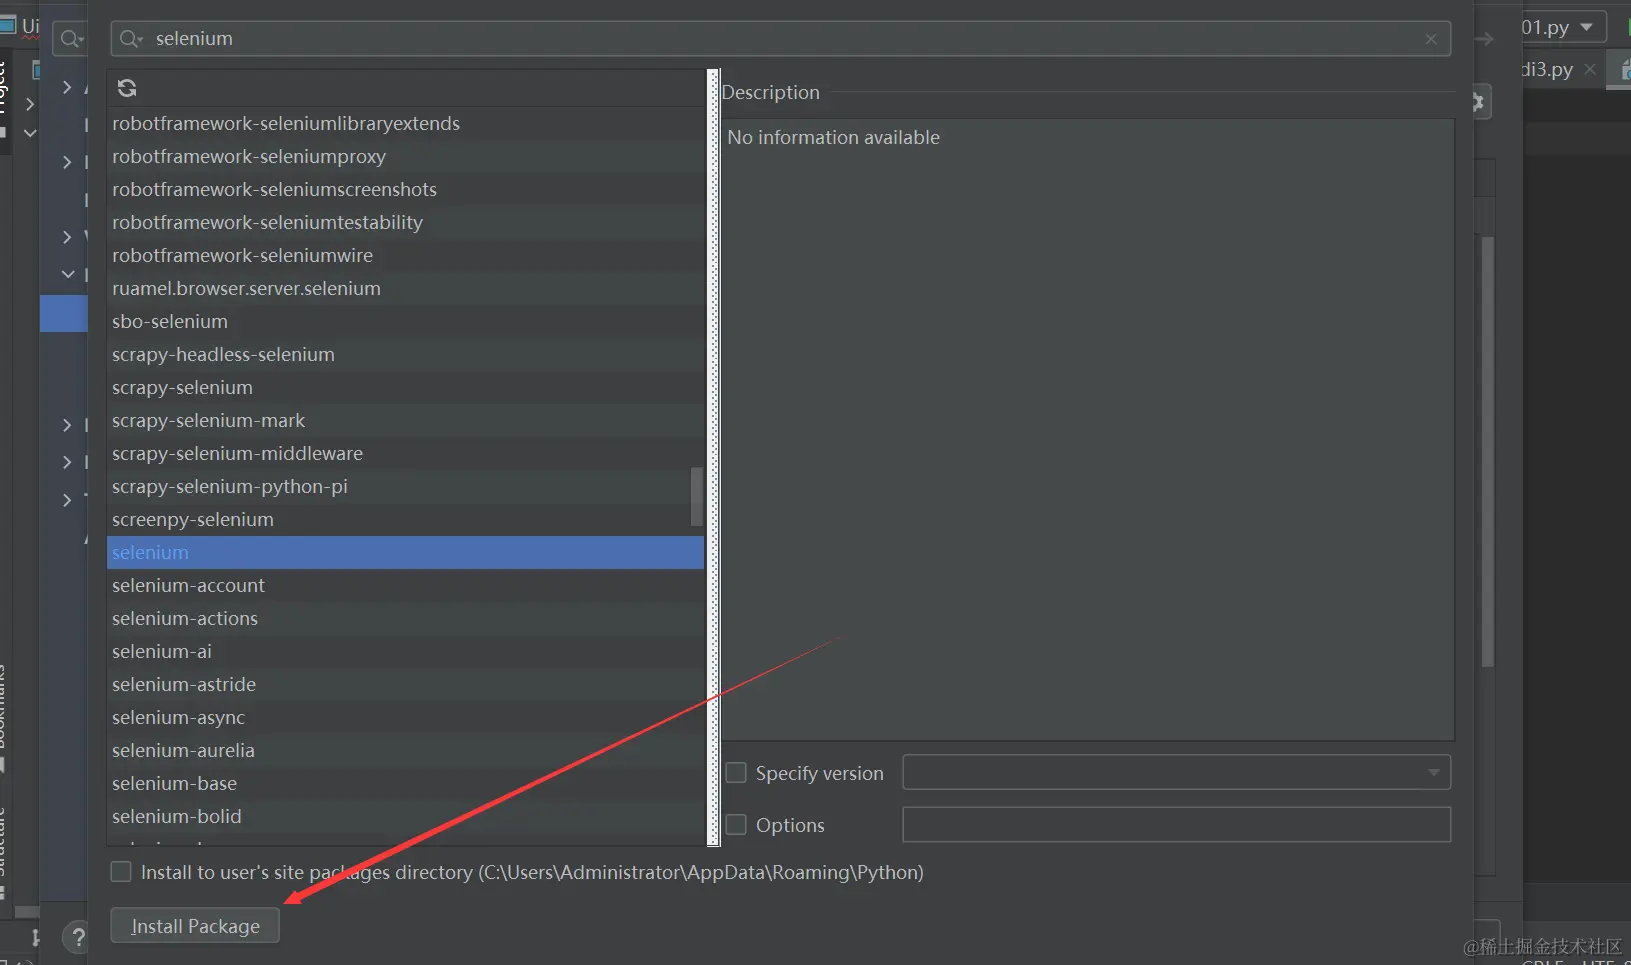Click the forward navigation arrow in settings
The image size is (1631, 965).
tap(1485, 39)
